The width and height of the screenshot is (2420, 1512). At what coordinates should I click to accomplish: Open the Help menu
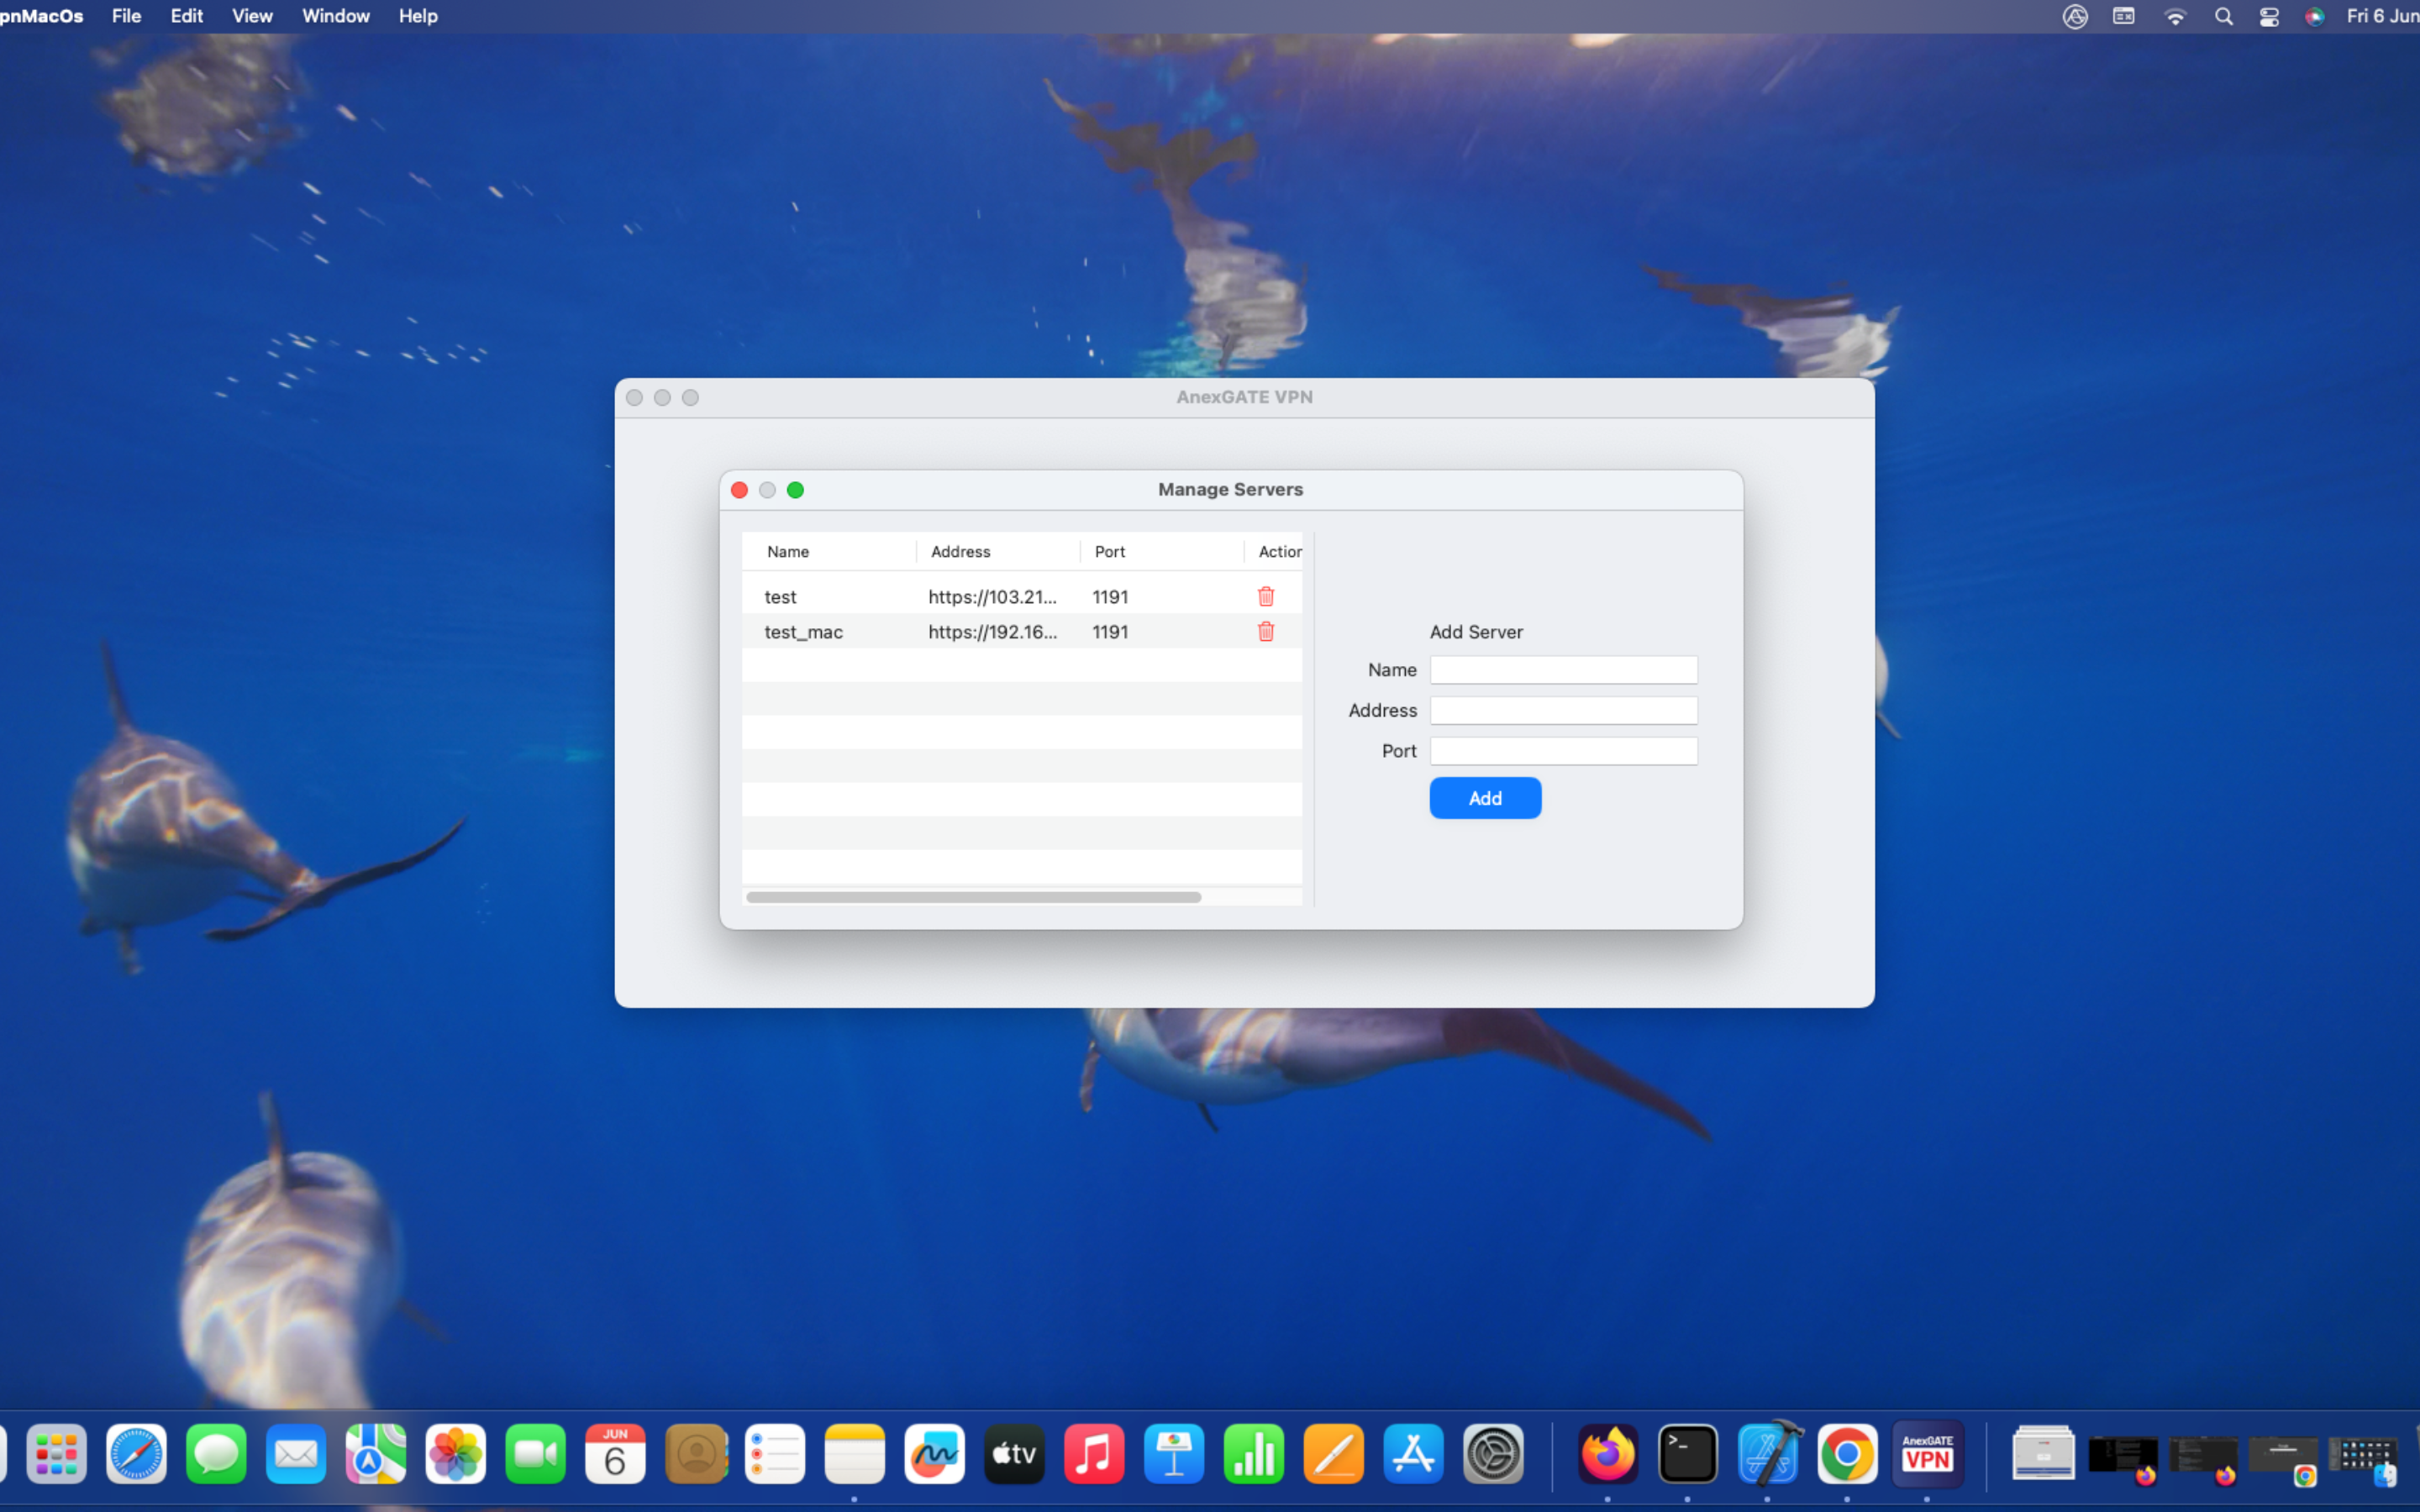418,16
